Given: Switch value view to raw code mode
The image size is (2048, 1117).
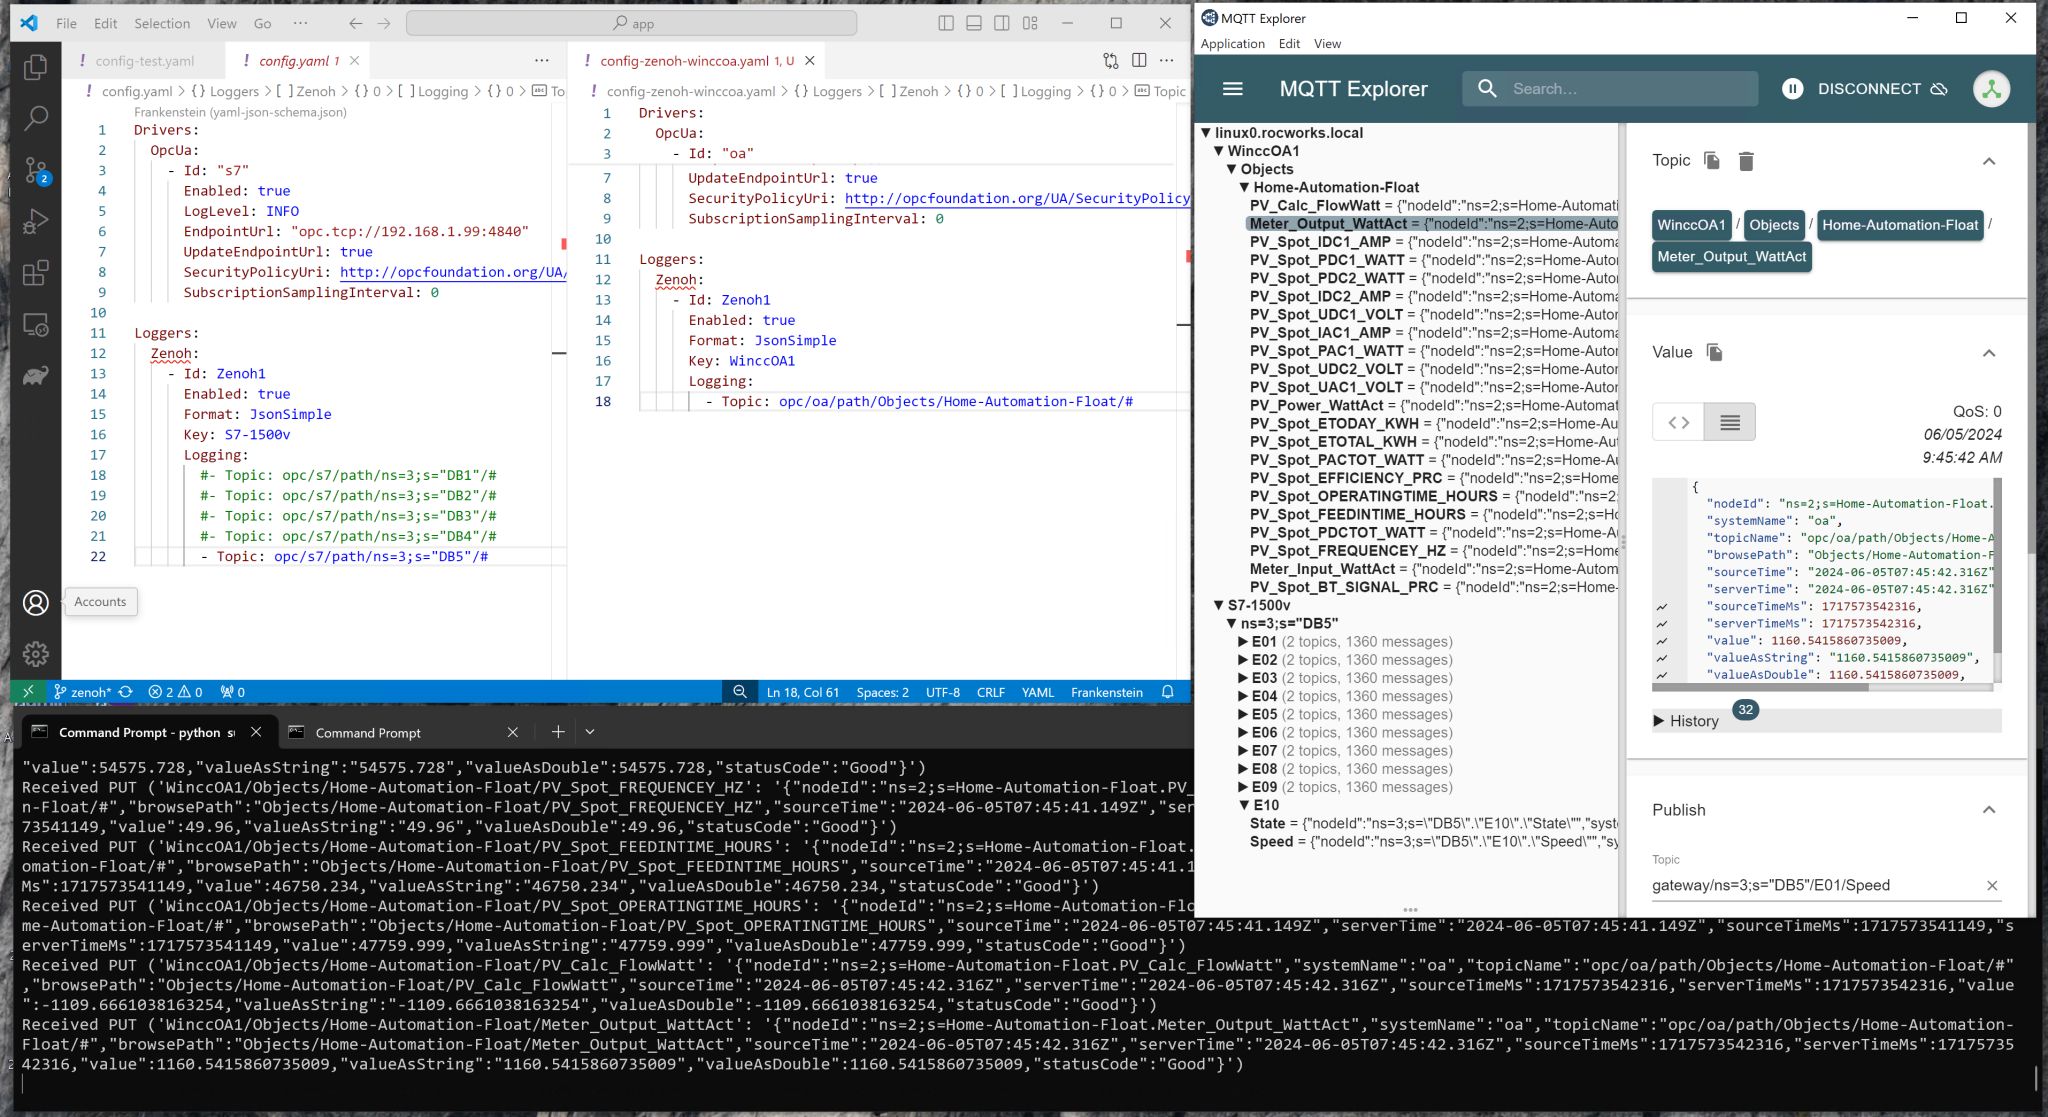Looking at the screenshot, I should tap(1679, 423).
